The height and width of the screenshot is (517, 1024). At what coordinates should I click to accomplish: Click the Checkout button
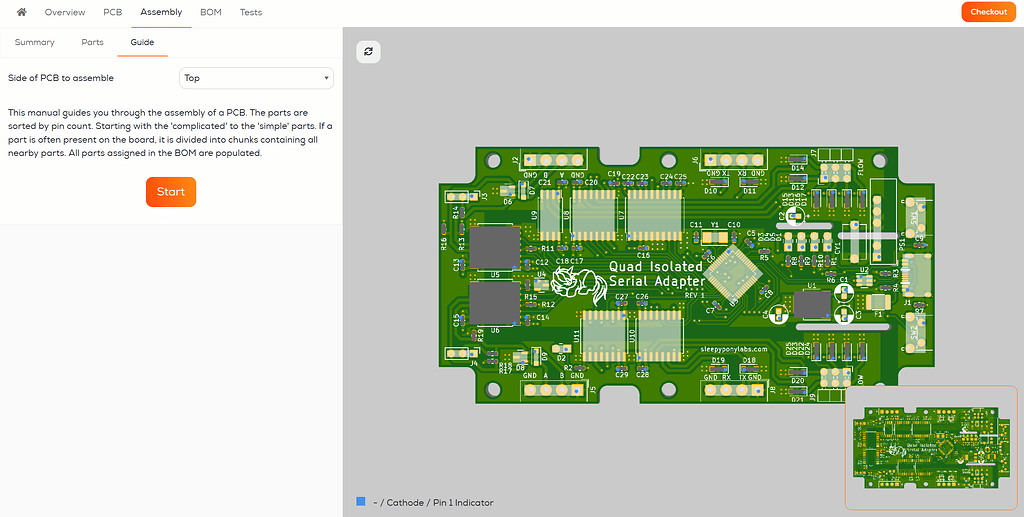pos(988,12)
